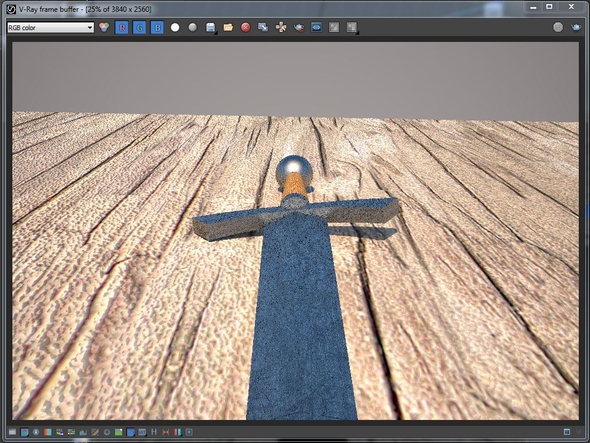Enable monochromatic mode with gray circle

(193, 27)
